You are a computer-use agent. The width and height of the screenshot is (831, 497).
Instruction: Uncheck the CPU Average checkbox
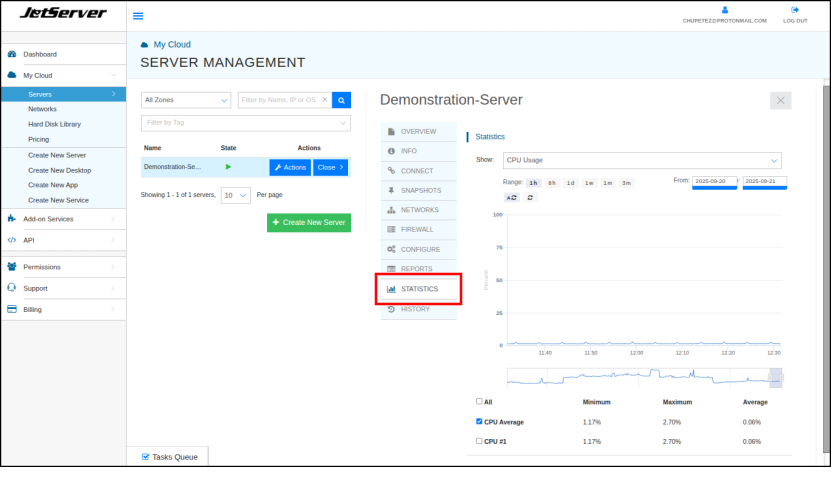tap(479, 421)
